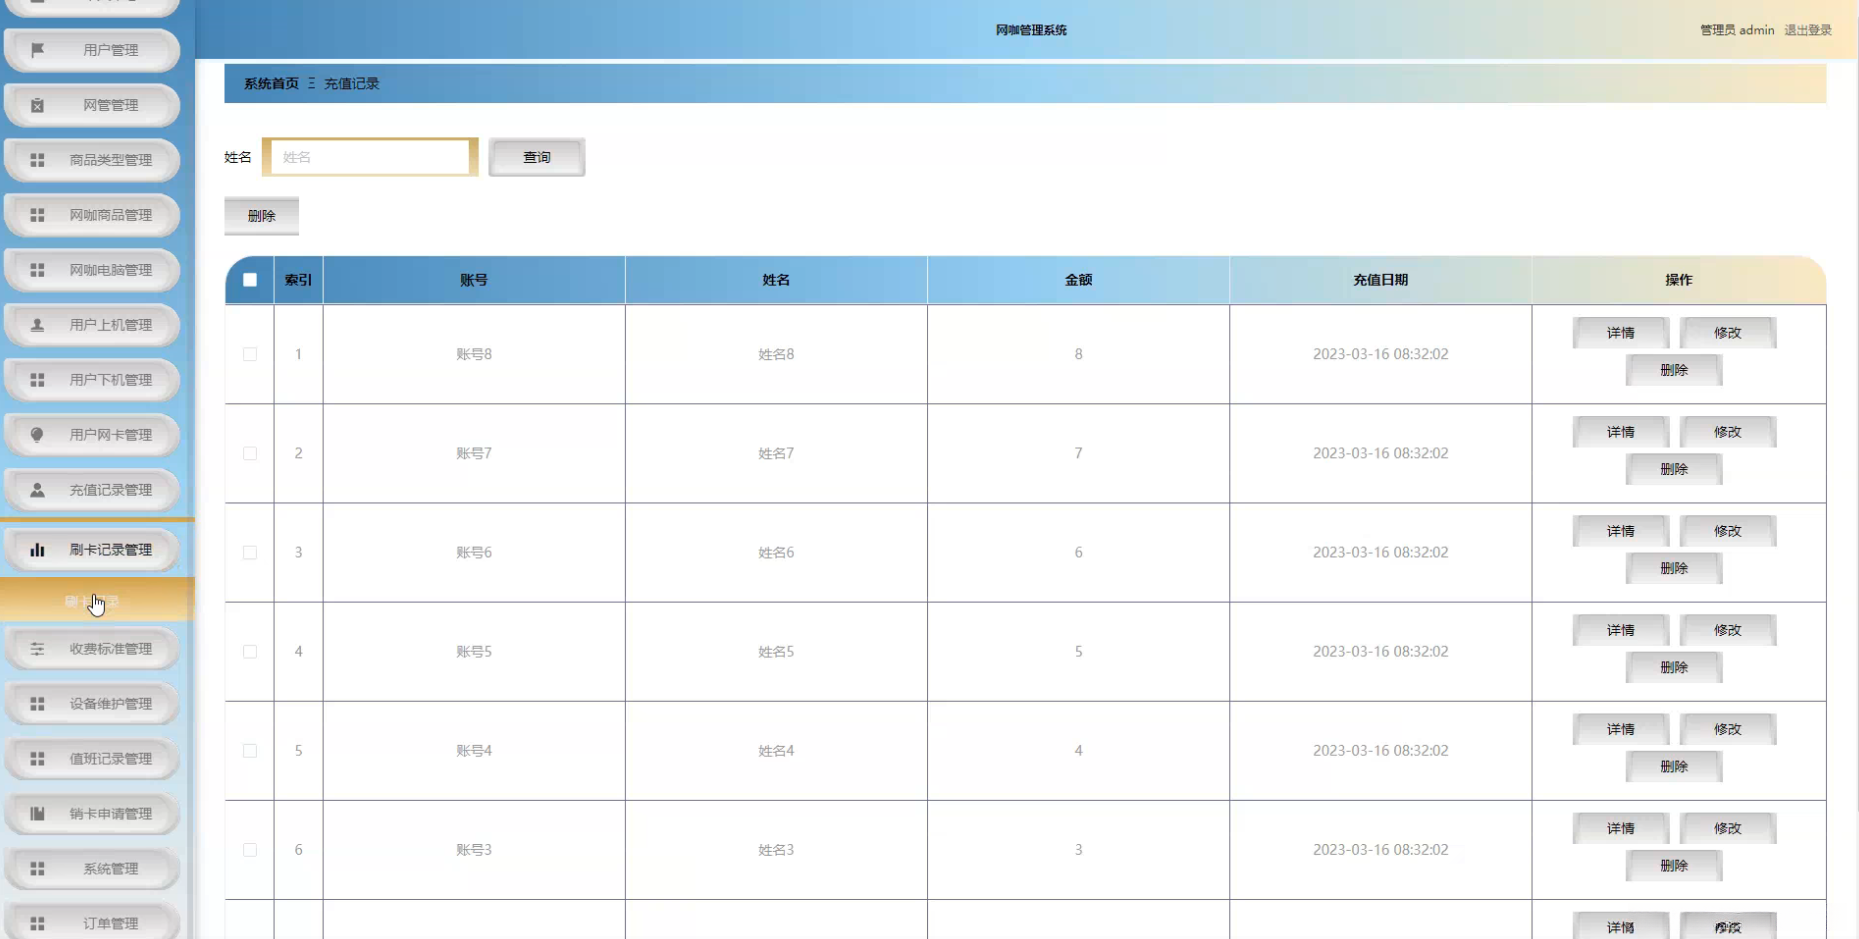
Task: Click the 查询 search button
Action: point(537,157)
